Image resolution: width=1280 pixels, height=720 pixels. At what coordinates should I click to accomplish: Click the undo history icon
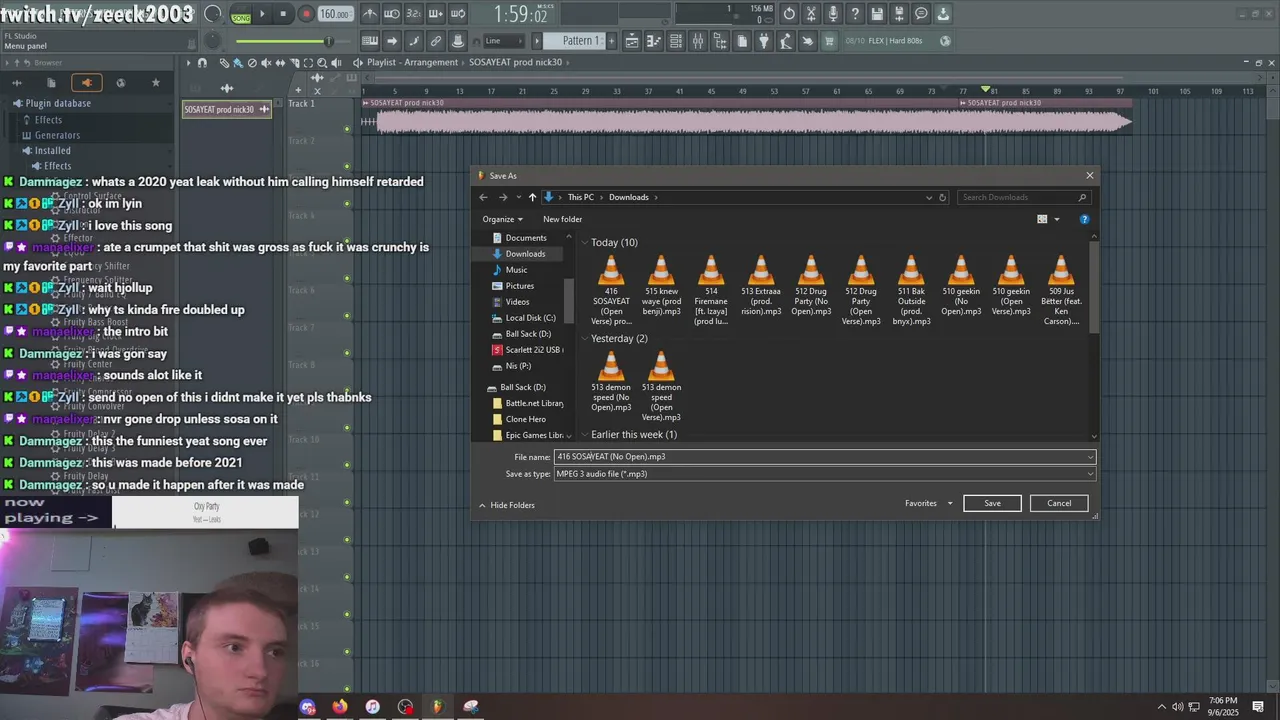tap(789, 14)
